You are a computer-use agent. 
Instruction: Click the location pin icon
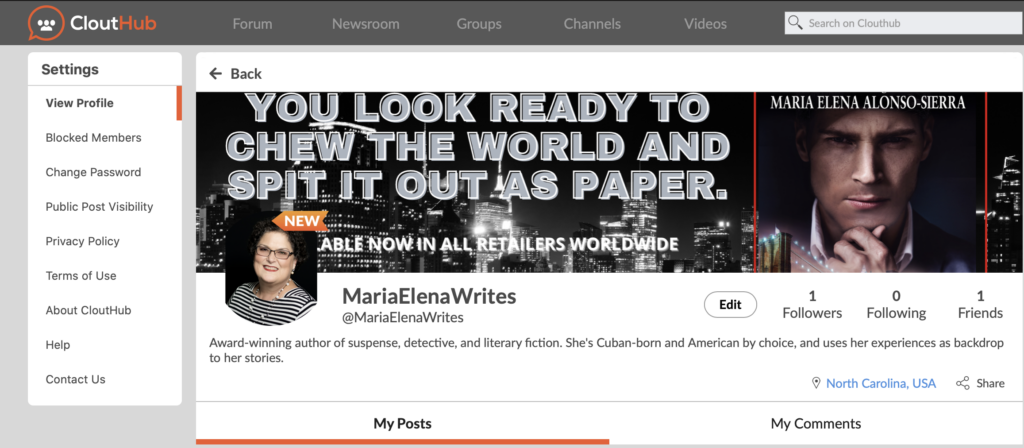pyautogui.click(x=816, y=383)
